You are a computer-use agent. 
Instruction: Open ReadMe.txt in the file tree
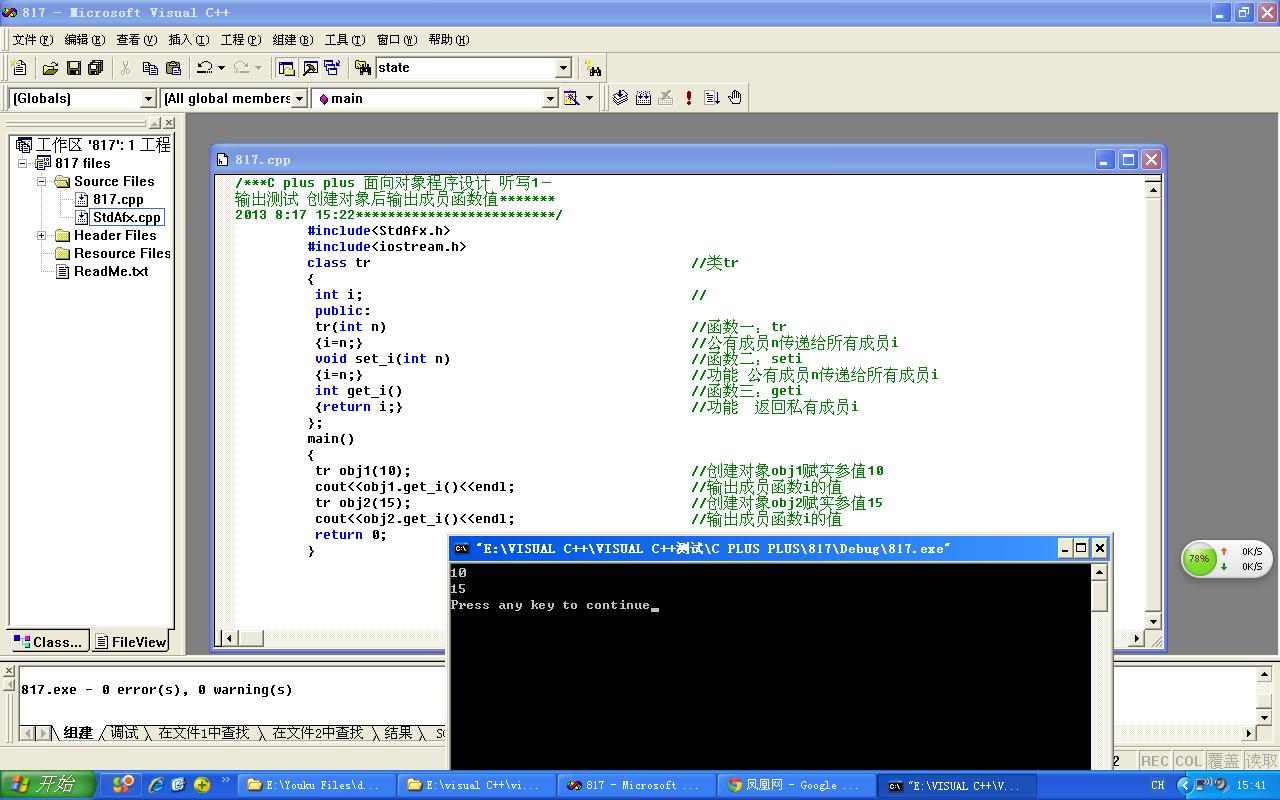(110, 271)
